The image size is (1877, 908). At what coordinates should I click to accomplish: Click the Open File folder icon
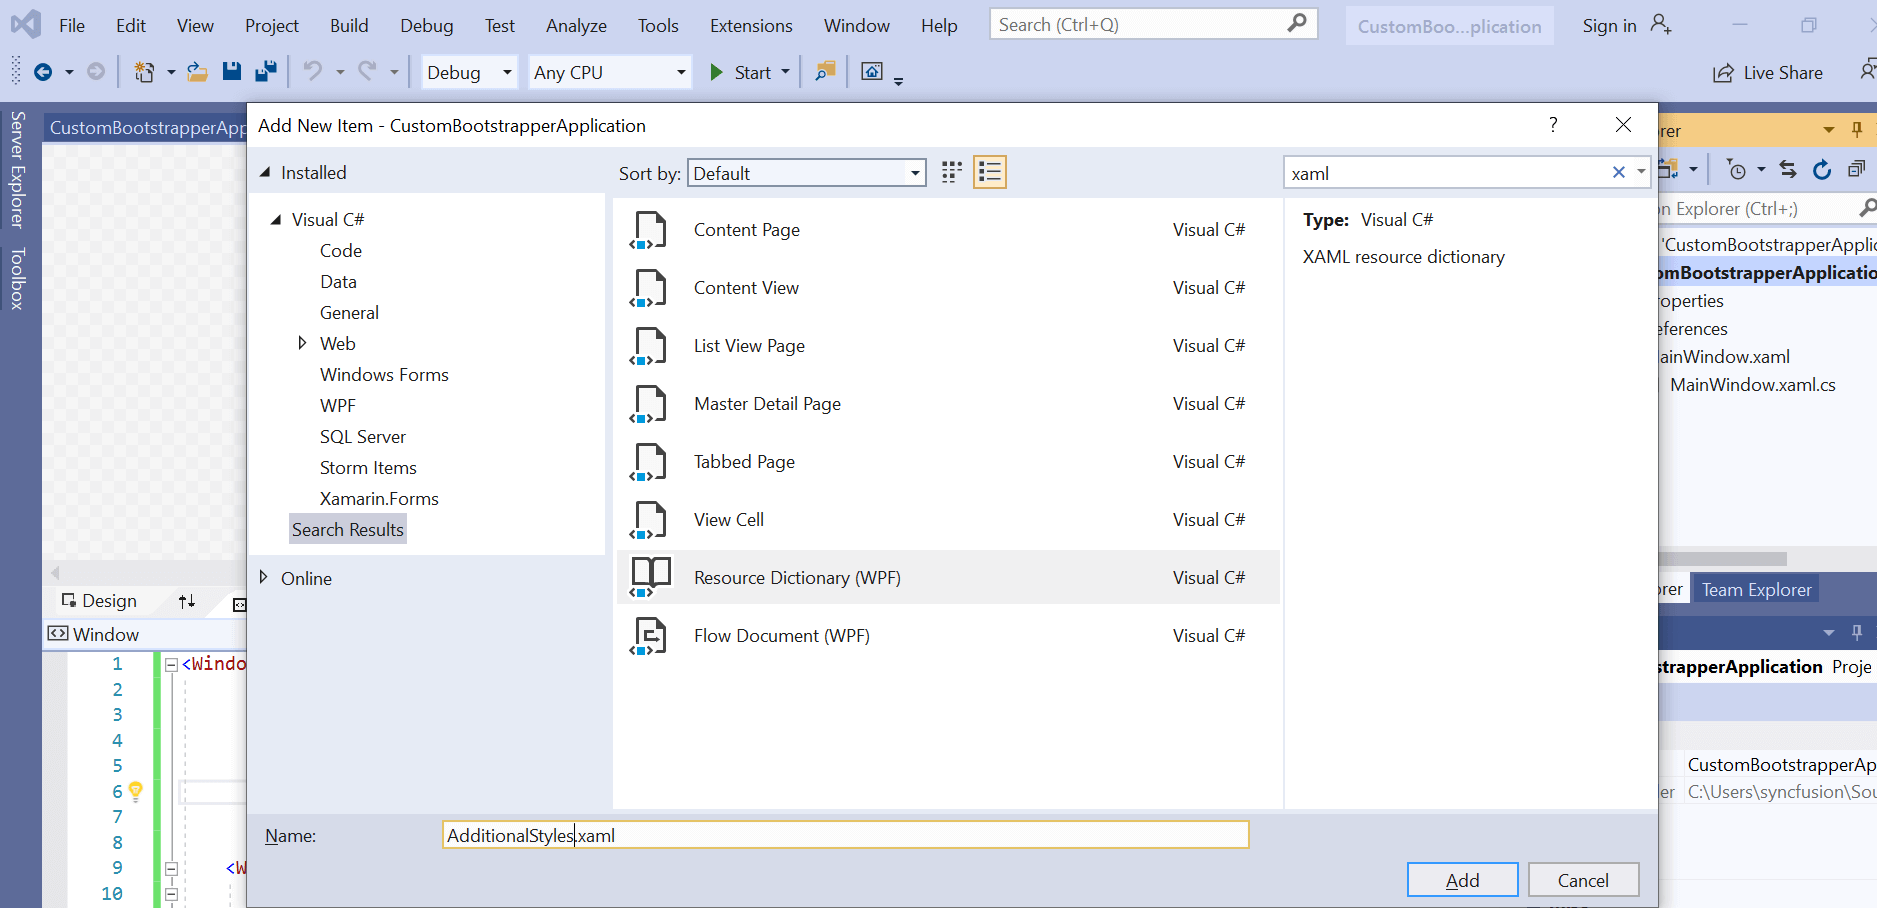click(x=197, y=71)
